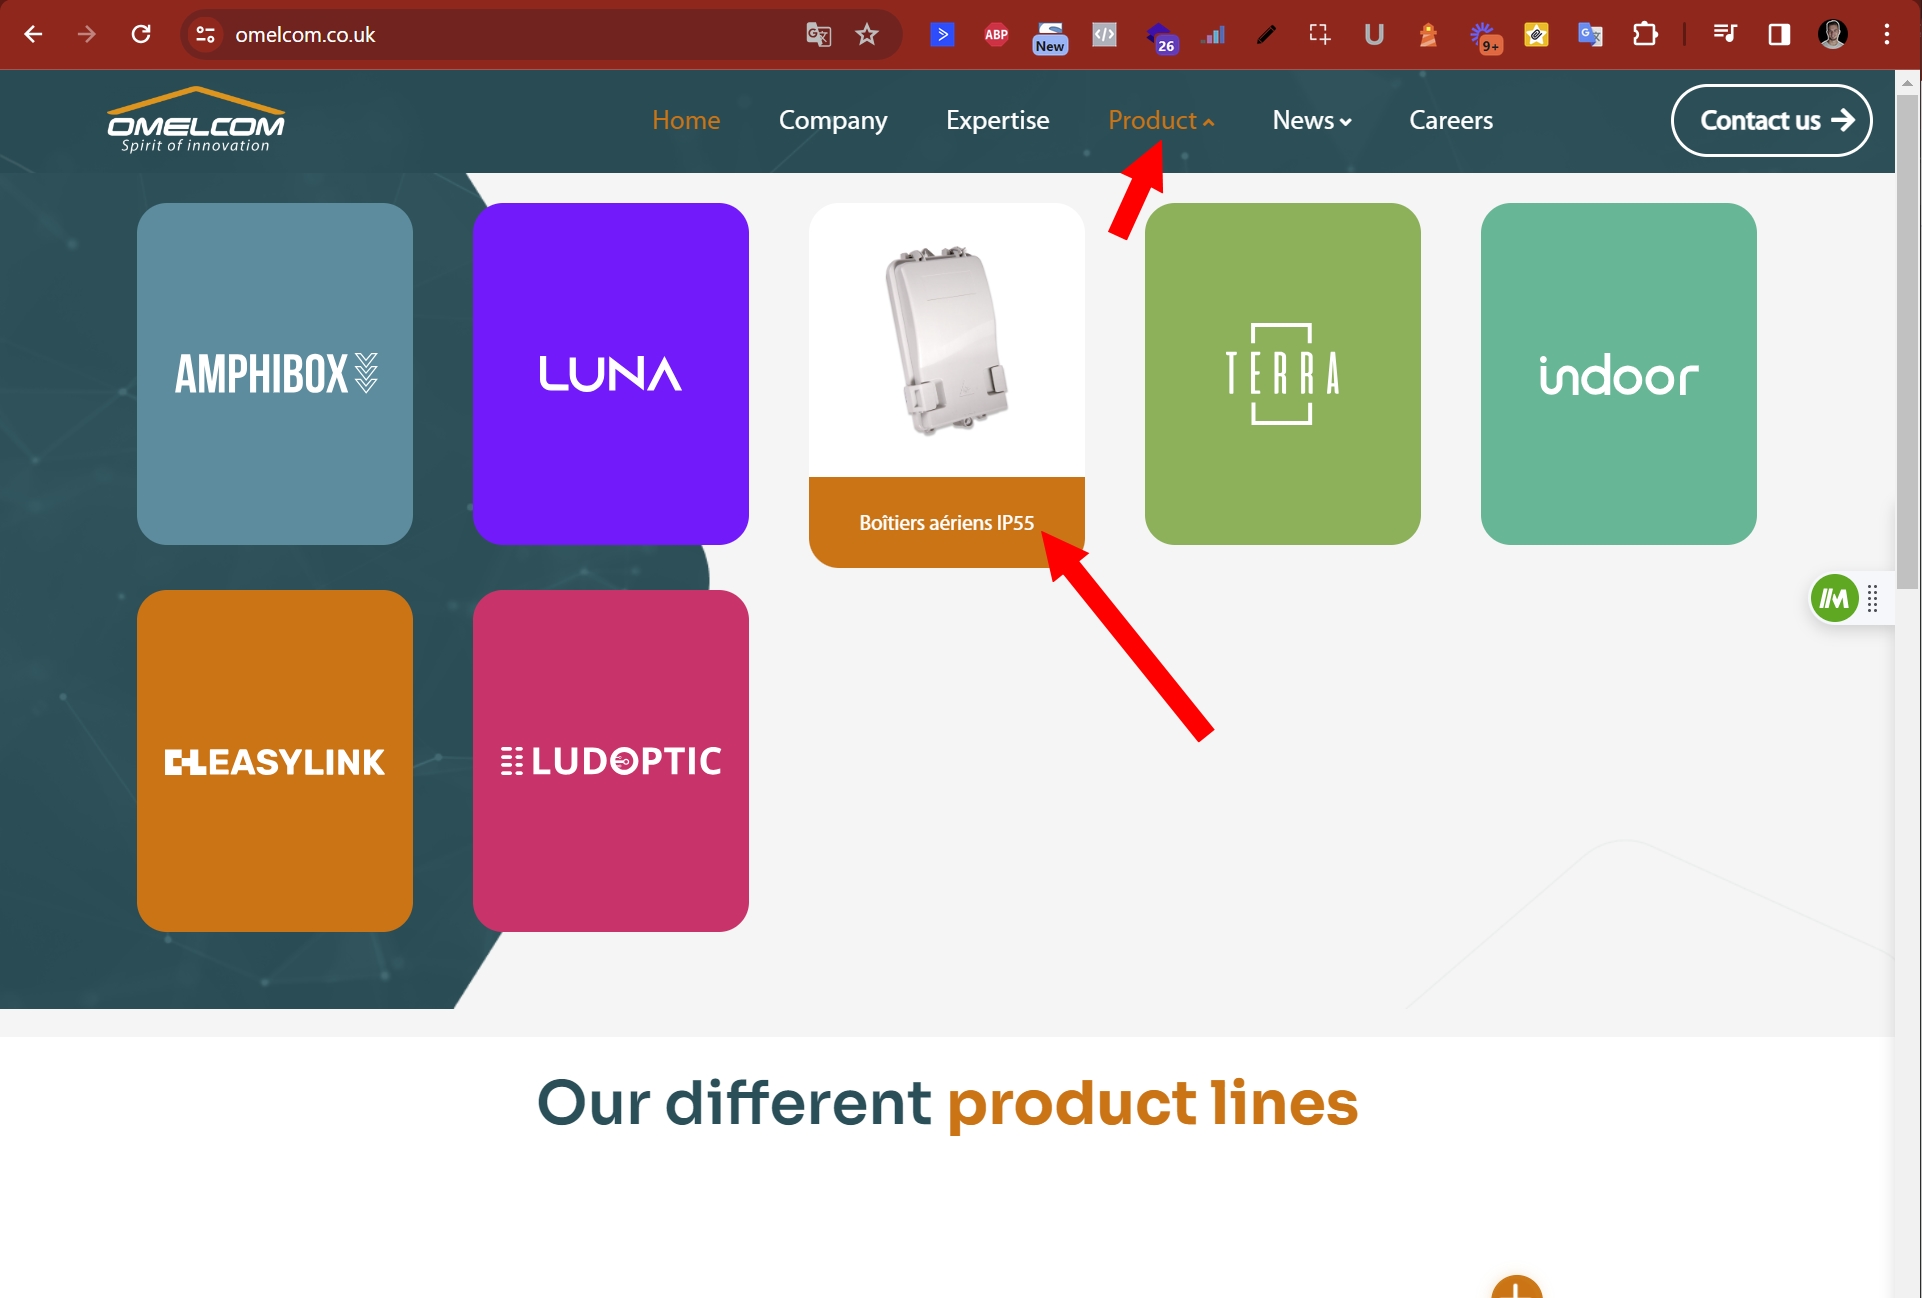Click the Boîtiers aériens IP55 label
The height and width of the screenshot is (1298, 1922).
[947, 523]
